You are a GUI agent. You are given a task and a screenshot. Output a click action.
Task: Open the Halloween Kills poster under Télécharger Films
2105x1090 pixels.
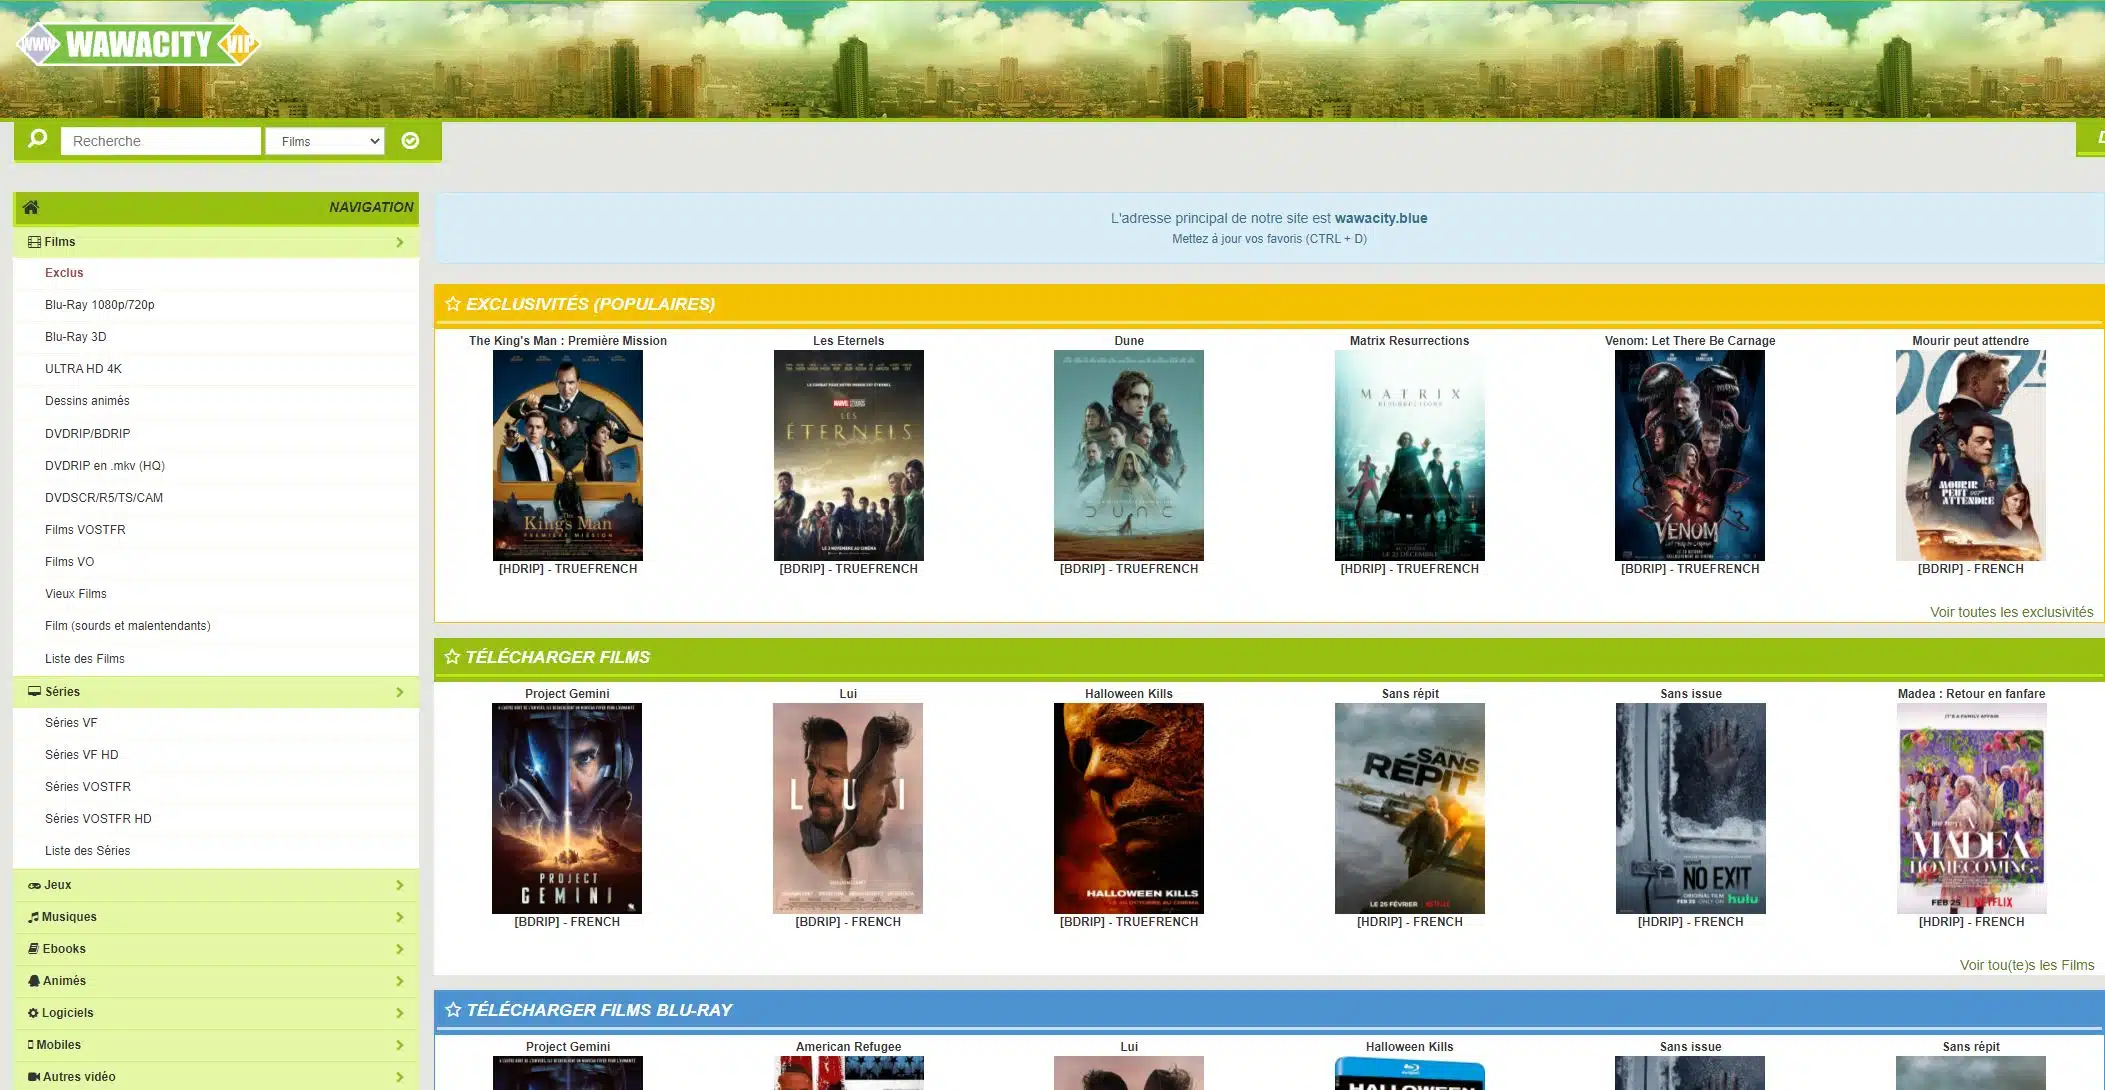coord(1129,808)
